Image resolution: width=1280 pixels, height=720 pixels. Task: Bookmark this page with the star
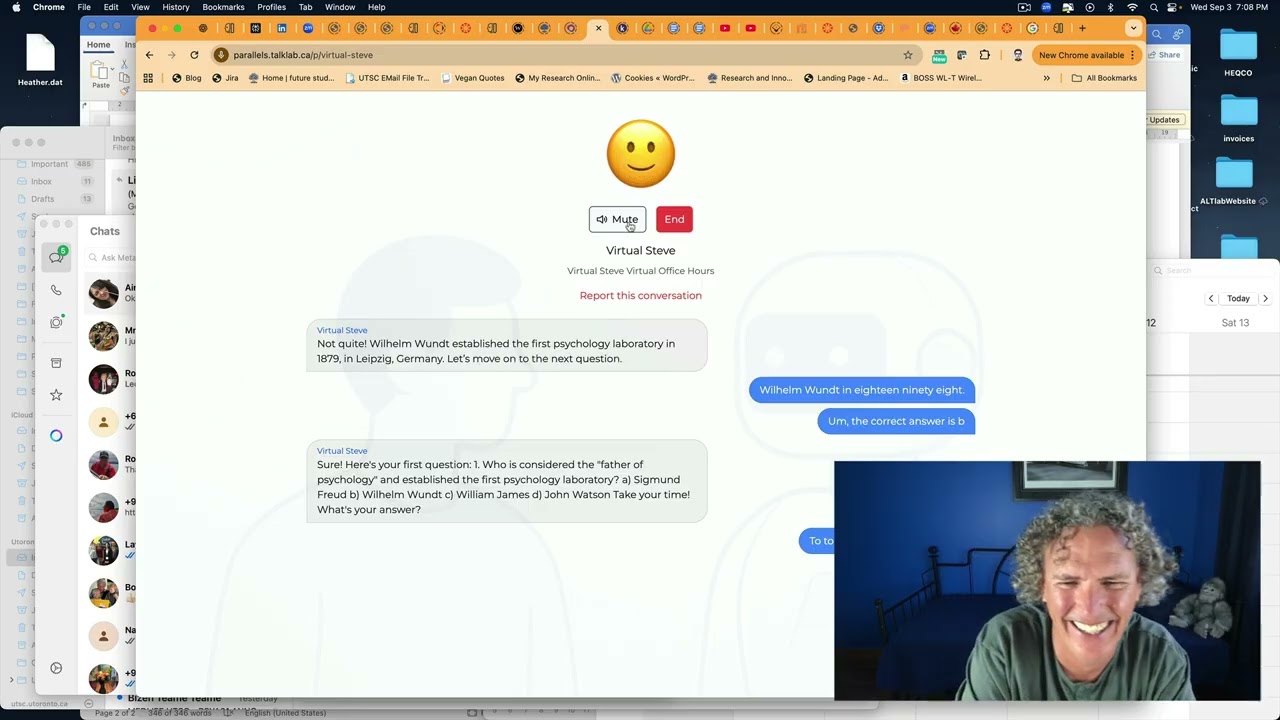click(908, 55)
